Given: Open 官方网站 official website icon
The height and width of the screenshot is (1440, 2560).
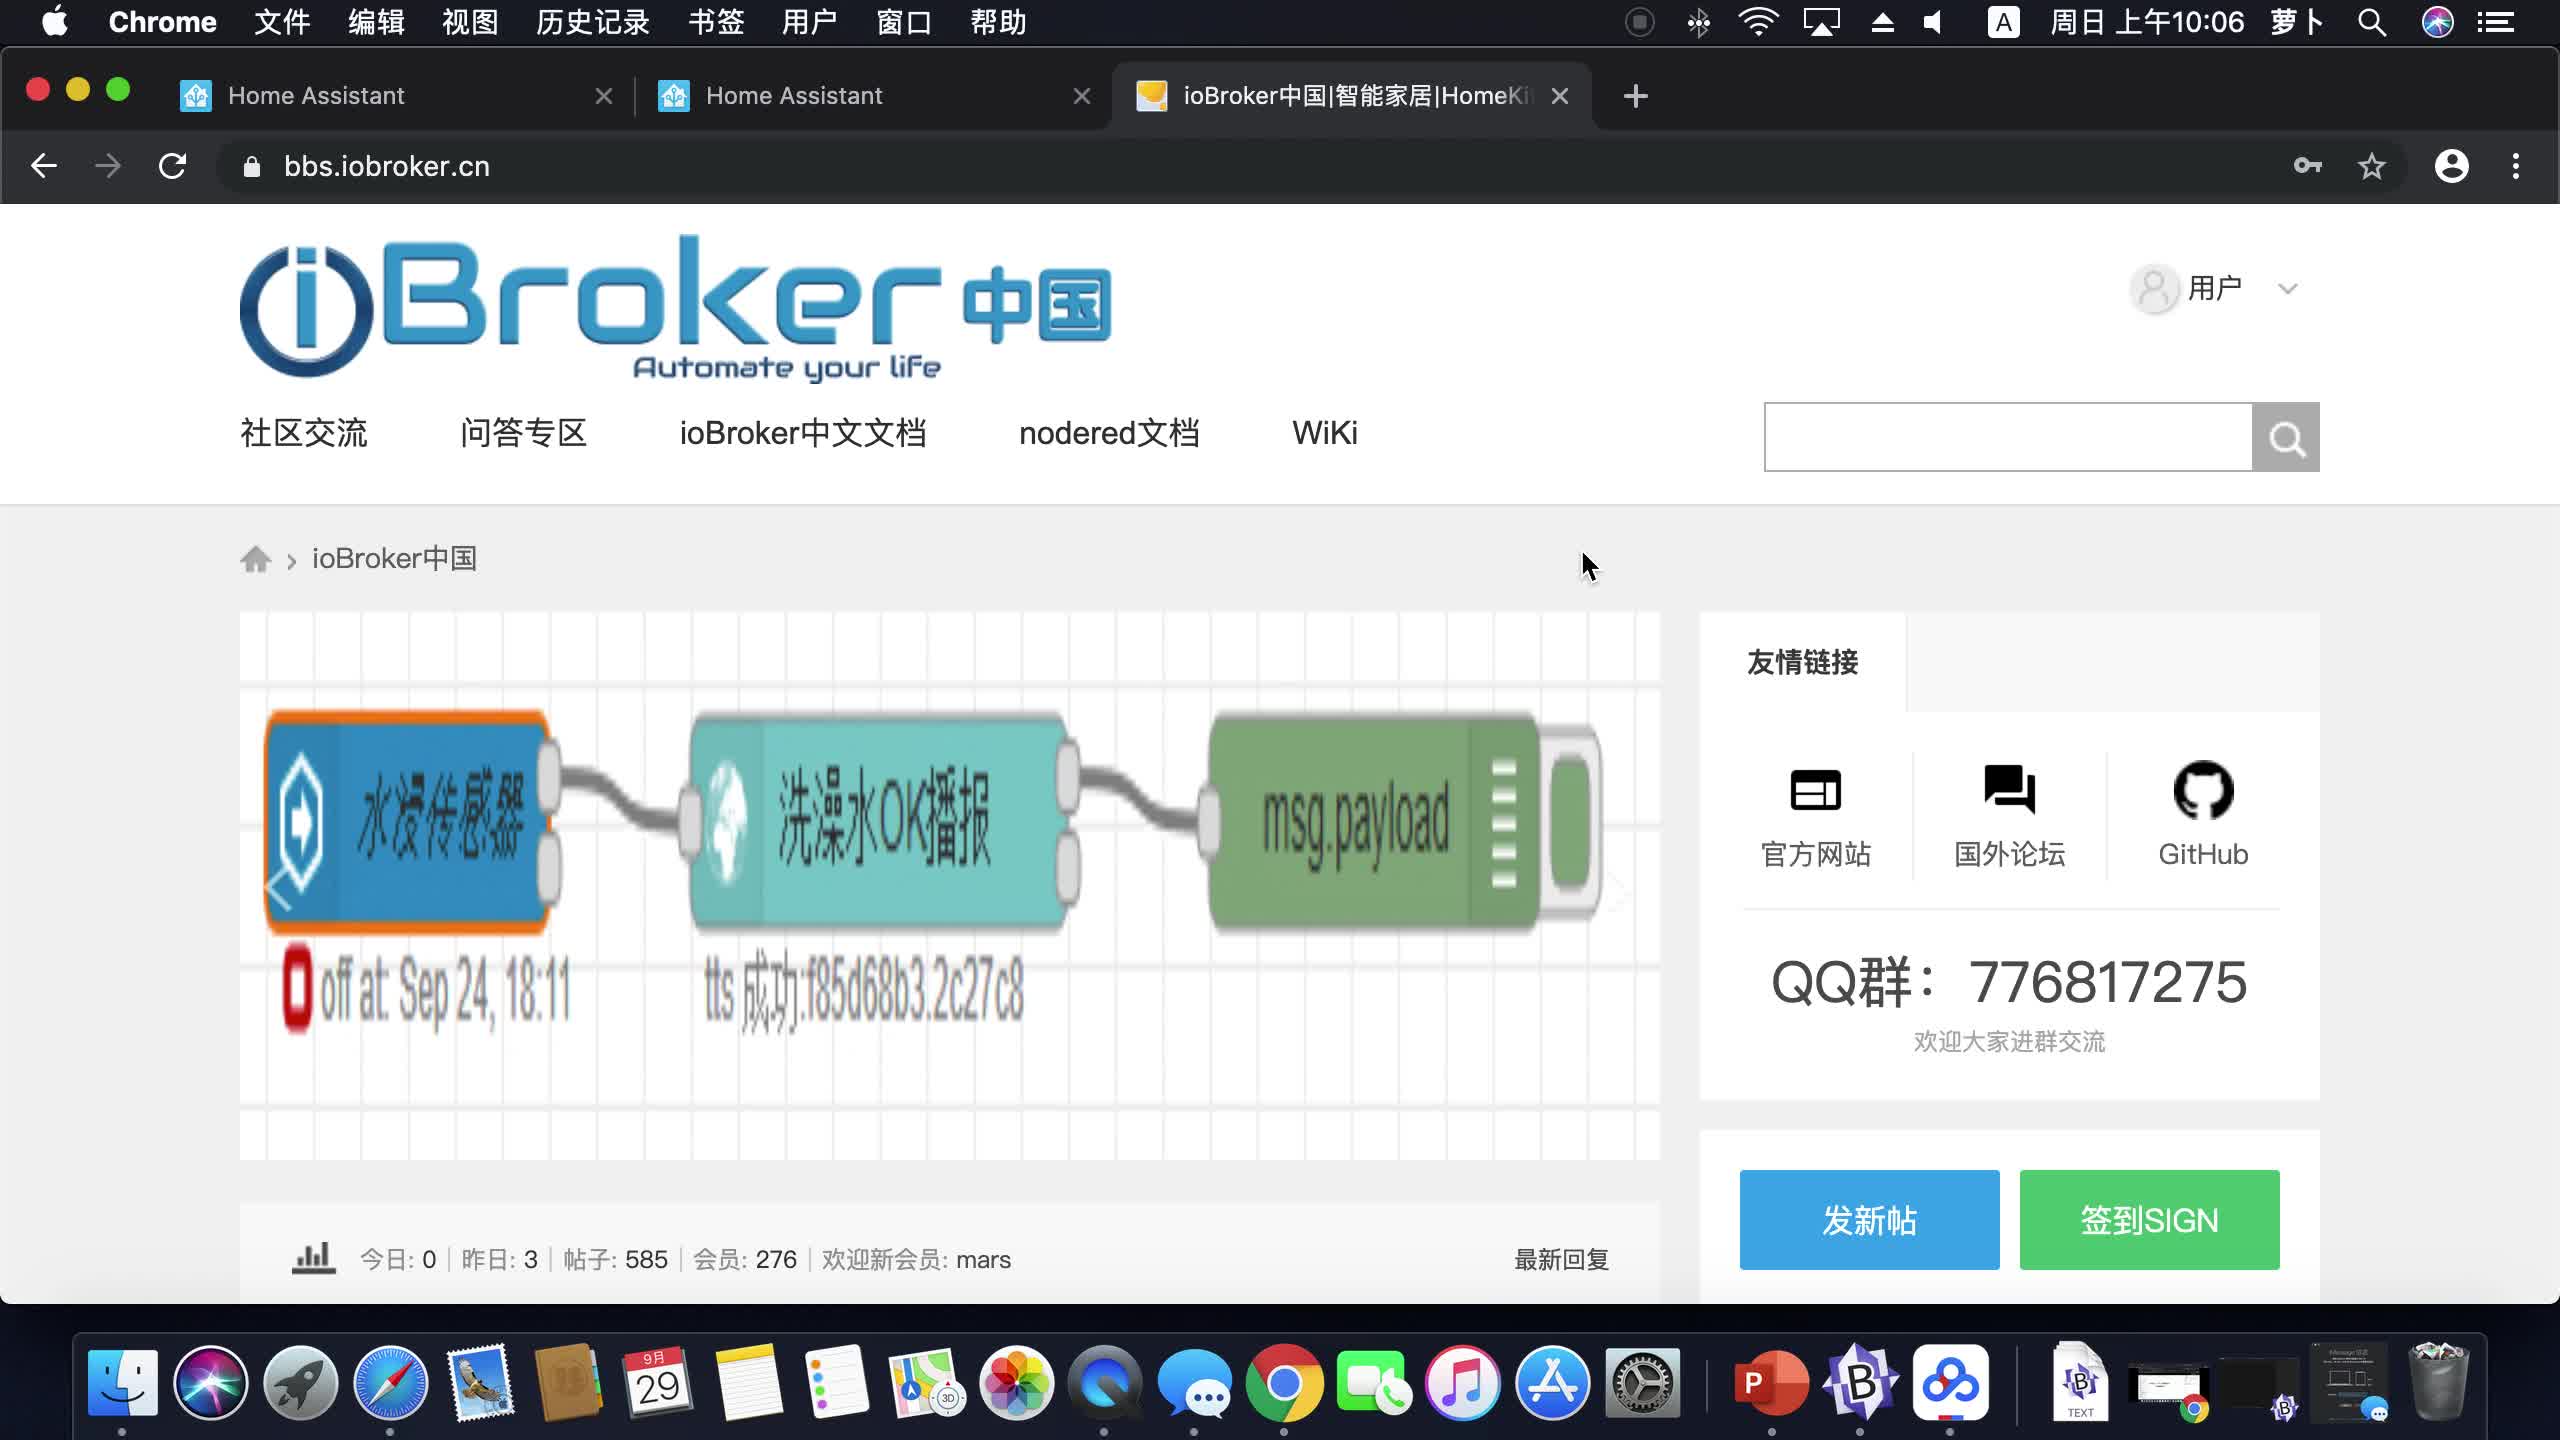Looking at the screenshot, I should pyautogui.click(x=1815, y=793).
